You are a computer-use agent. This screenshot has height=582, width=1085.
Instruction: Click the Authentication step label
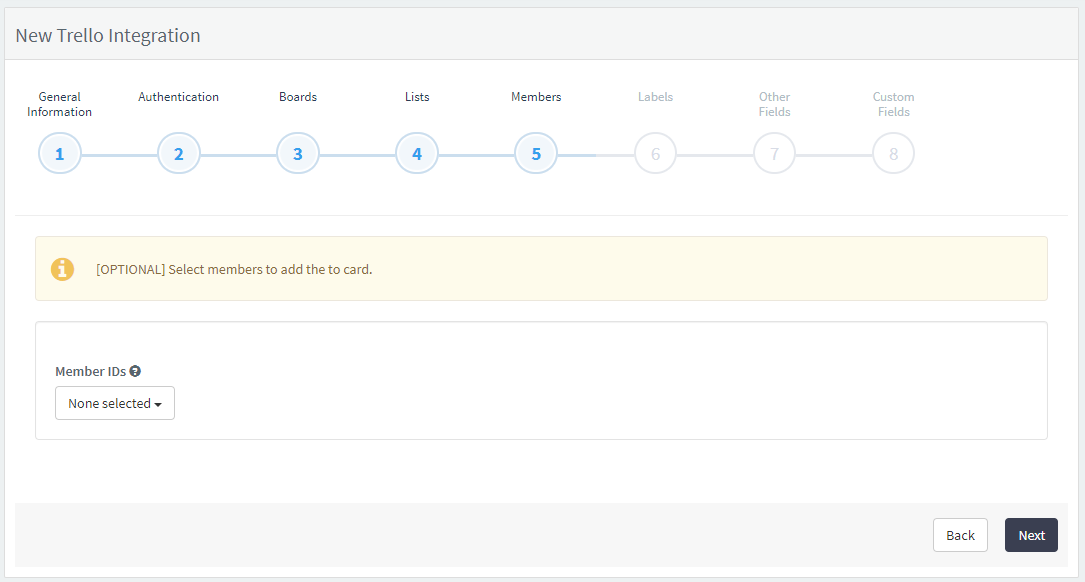pos(179,97)
